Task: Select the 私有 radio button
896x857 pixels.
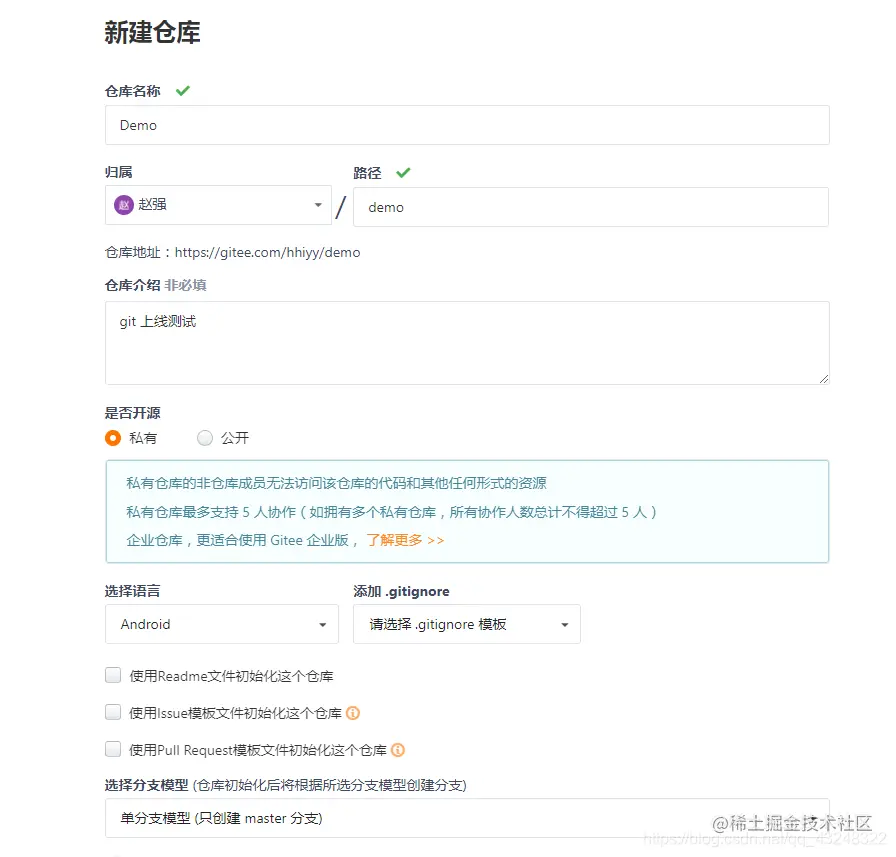Action: [x=113, y=438]
